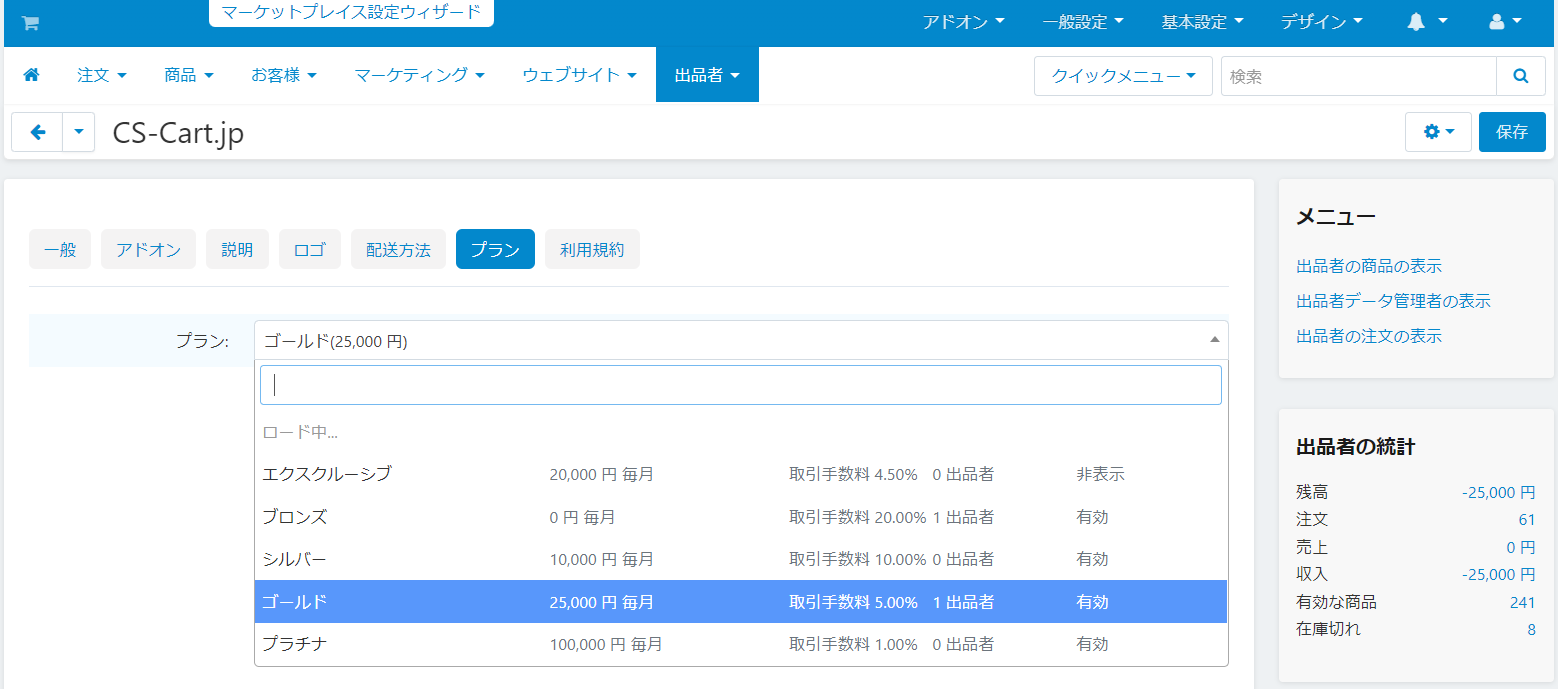Viewport: 1558px width, 689px height.
Task: Click the 検索 search input box
Action: click(x=1359, y=76)
